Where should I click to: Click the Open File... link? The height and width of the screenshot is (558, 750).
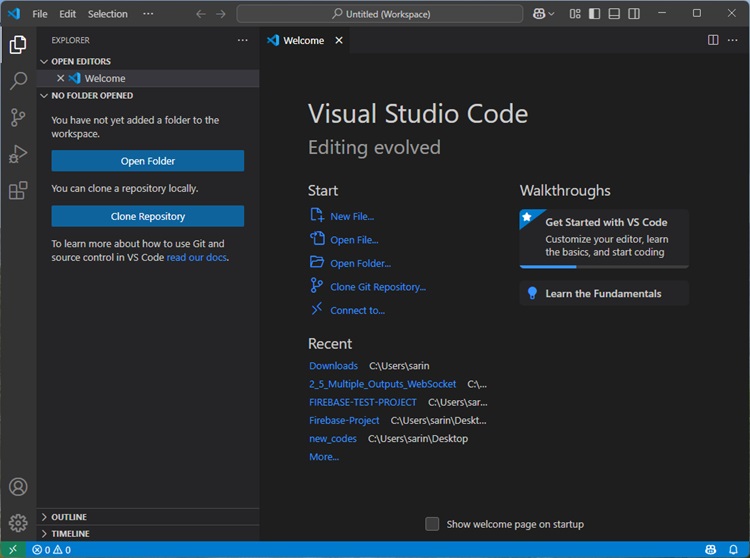pyautogui.click(x=354, y=240)
